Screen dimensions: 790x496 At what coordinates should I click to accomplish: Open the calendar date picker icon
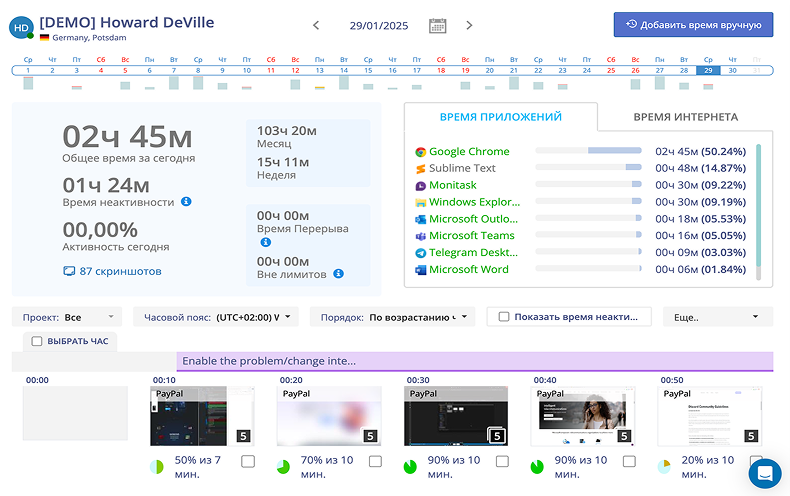point(437,26)
